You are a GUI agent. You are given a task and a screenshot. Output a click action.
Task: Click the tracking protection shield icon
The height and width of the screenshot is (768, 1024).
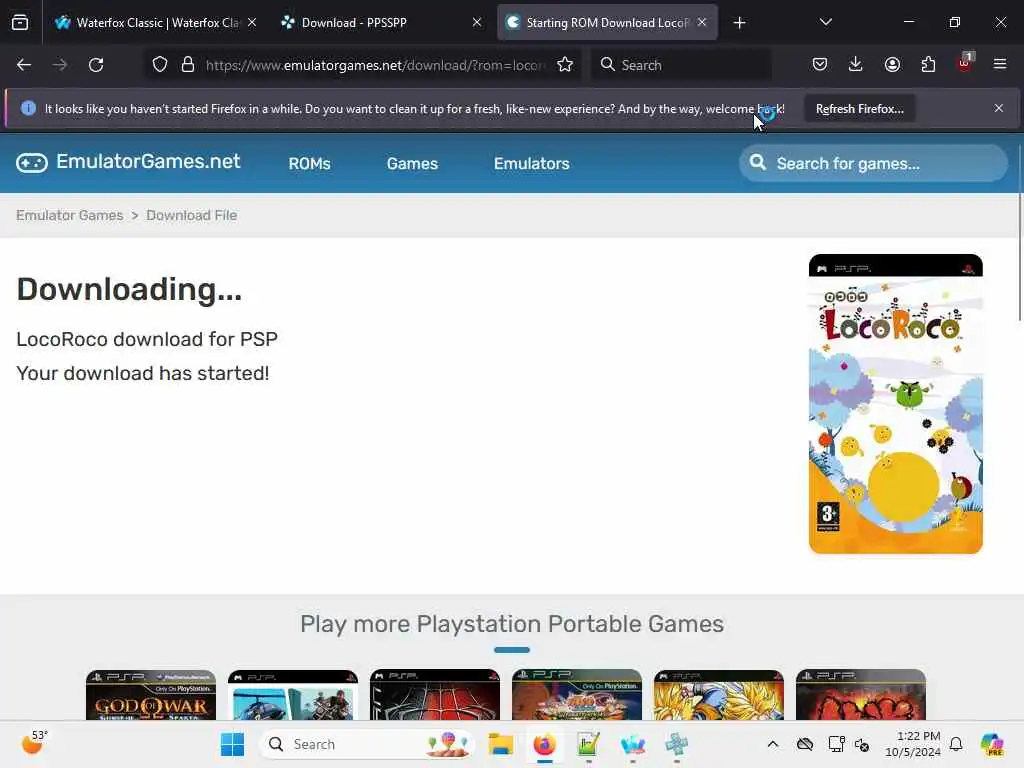click(x=160, y=65)
